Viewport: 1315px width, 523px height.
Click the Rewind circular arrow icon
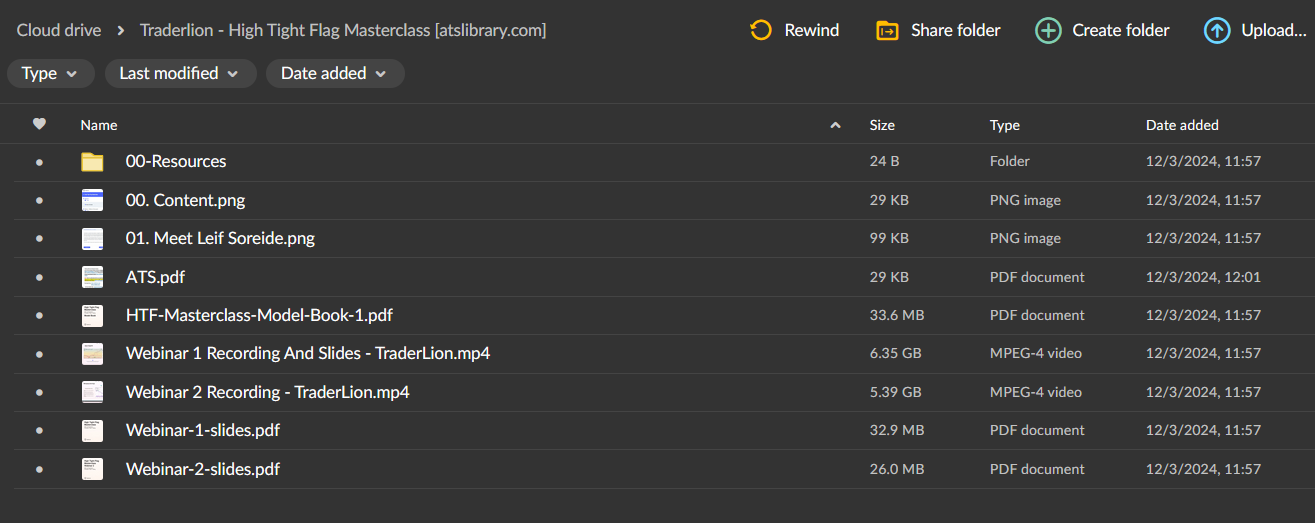click(x=761, y=30)
